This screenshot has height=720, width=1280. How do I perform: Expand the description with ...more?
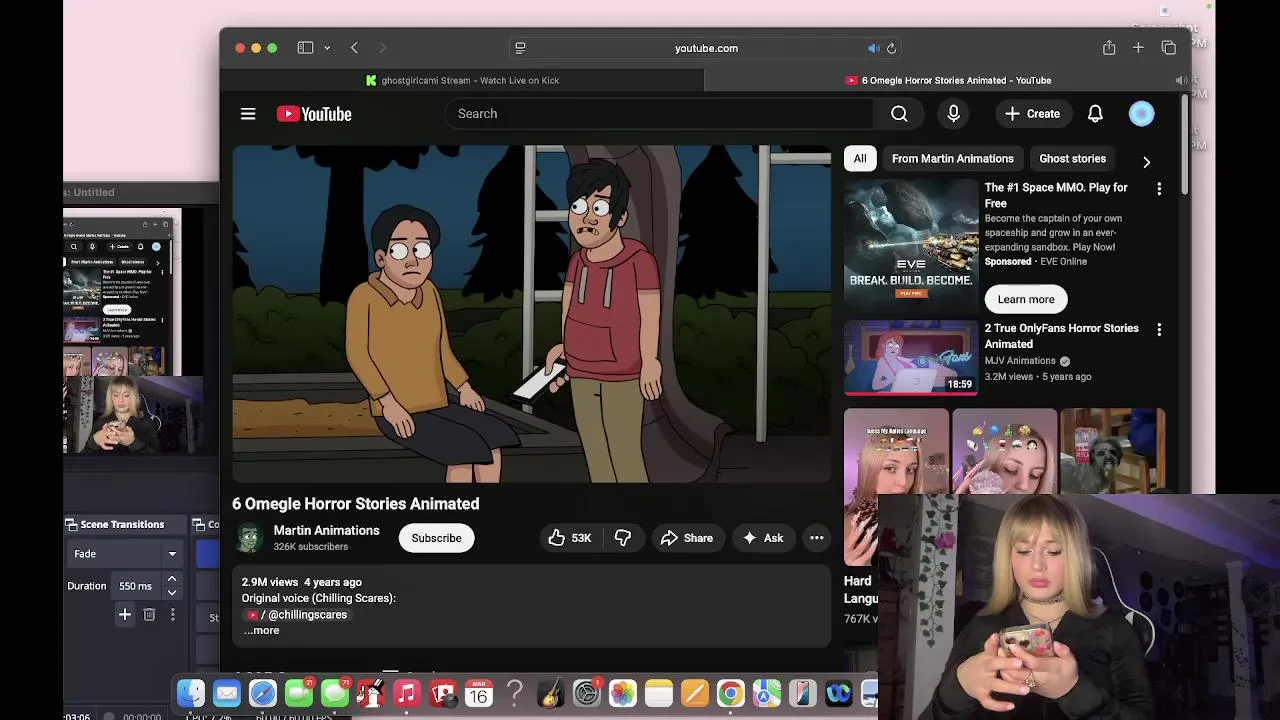pos(262,631)
